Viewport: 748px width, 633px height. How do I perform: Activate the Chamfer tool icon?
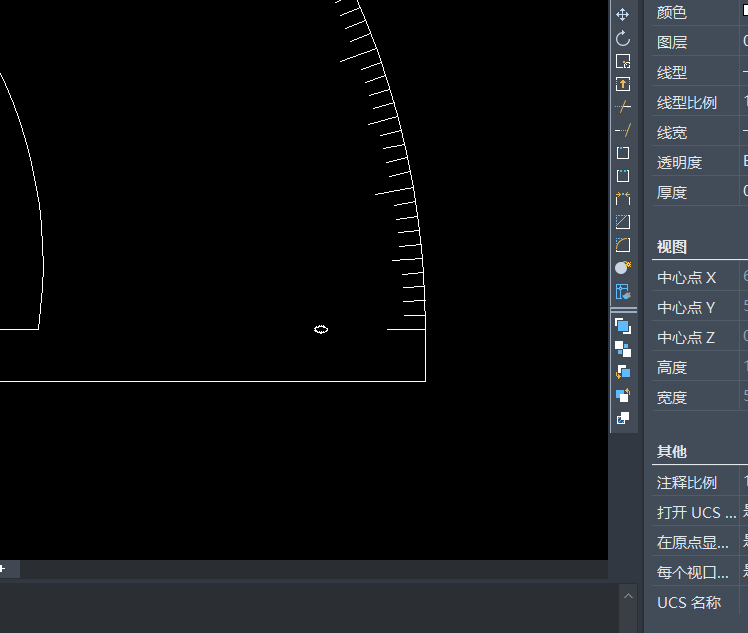pos(623,221)
